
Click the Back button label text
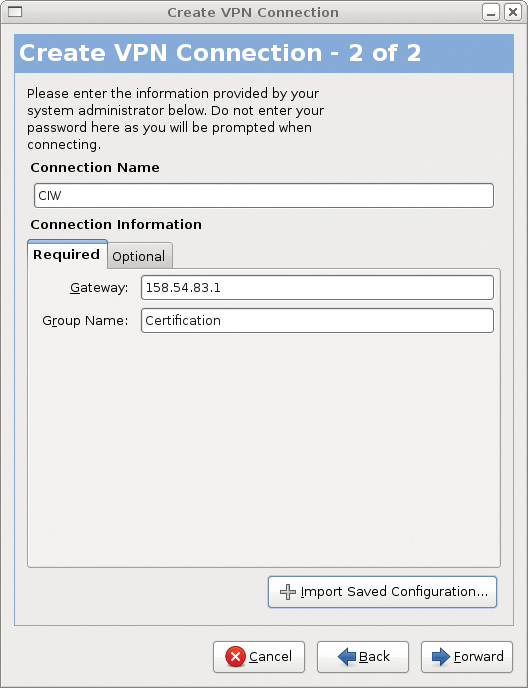click(374, 656)
